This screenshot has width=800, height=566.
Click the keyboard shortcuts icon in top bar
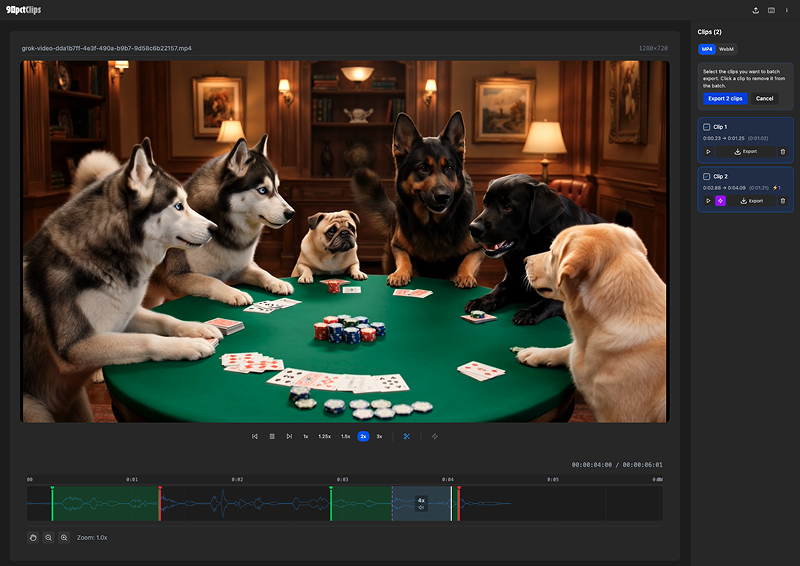point(771,10)
